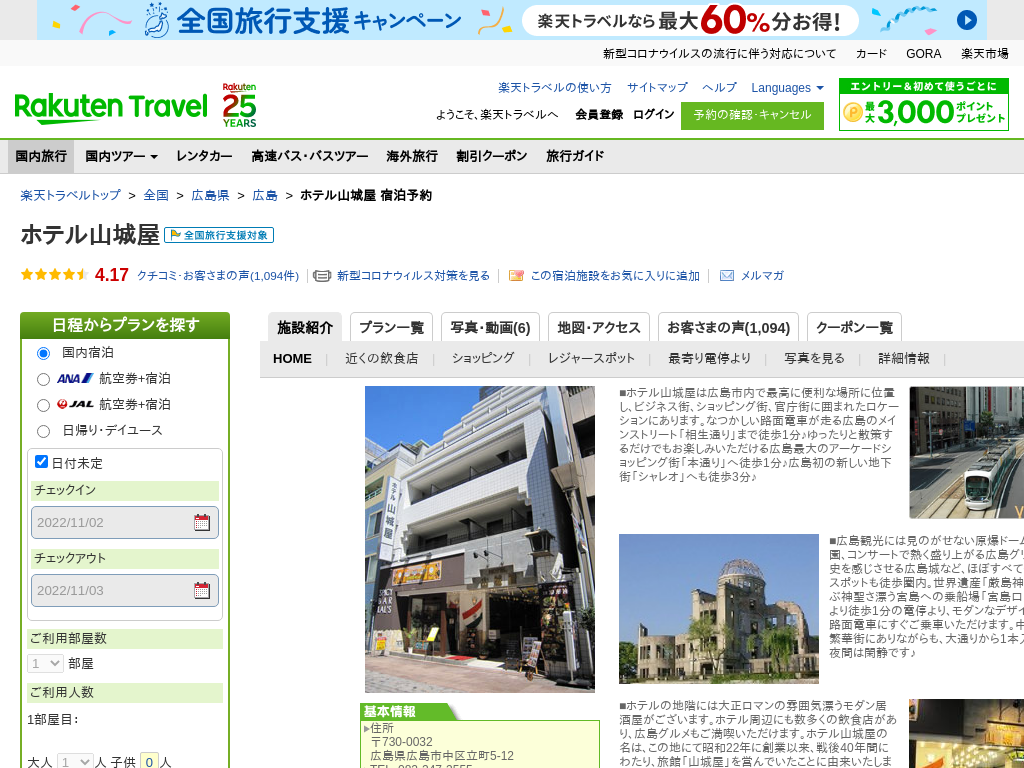Click the check-in date field 2022/11/02
This screenshot has width=1024, height=768.
click(125, 522)
